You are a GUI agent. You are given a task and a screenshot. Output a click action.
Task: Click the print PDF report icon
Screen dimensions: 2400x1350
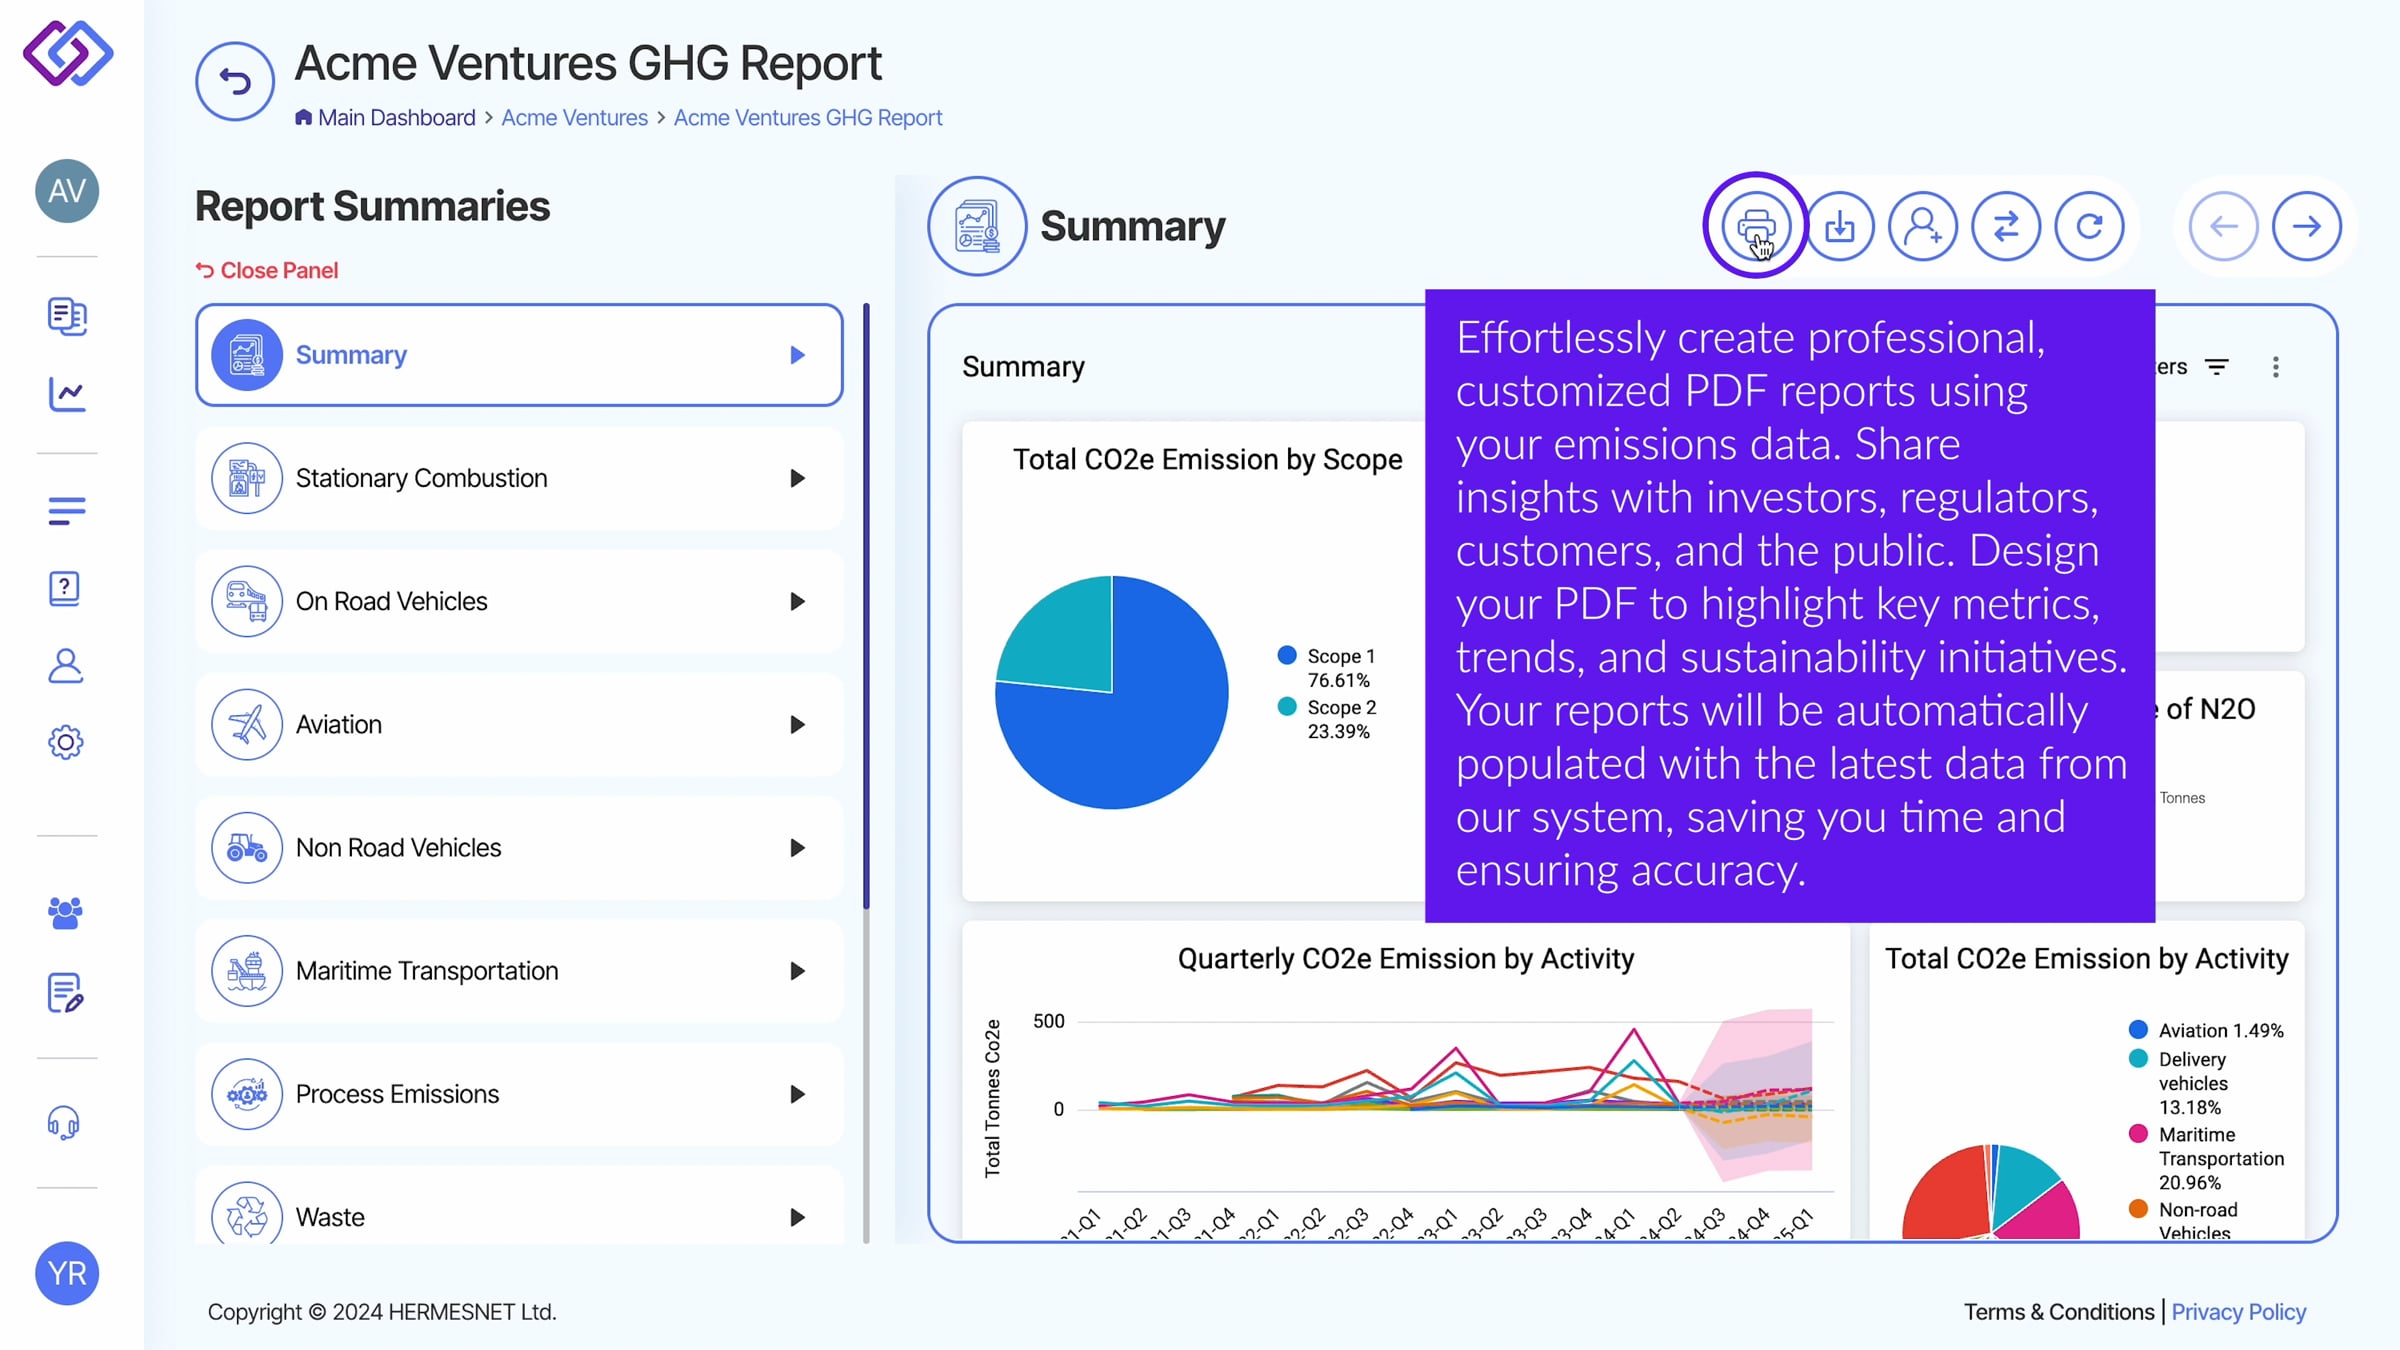pos(1755,226)
